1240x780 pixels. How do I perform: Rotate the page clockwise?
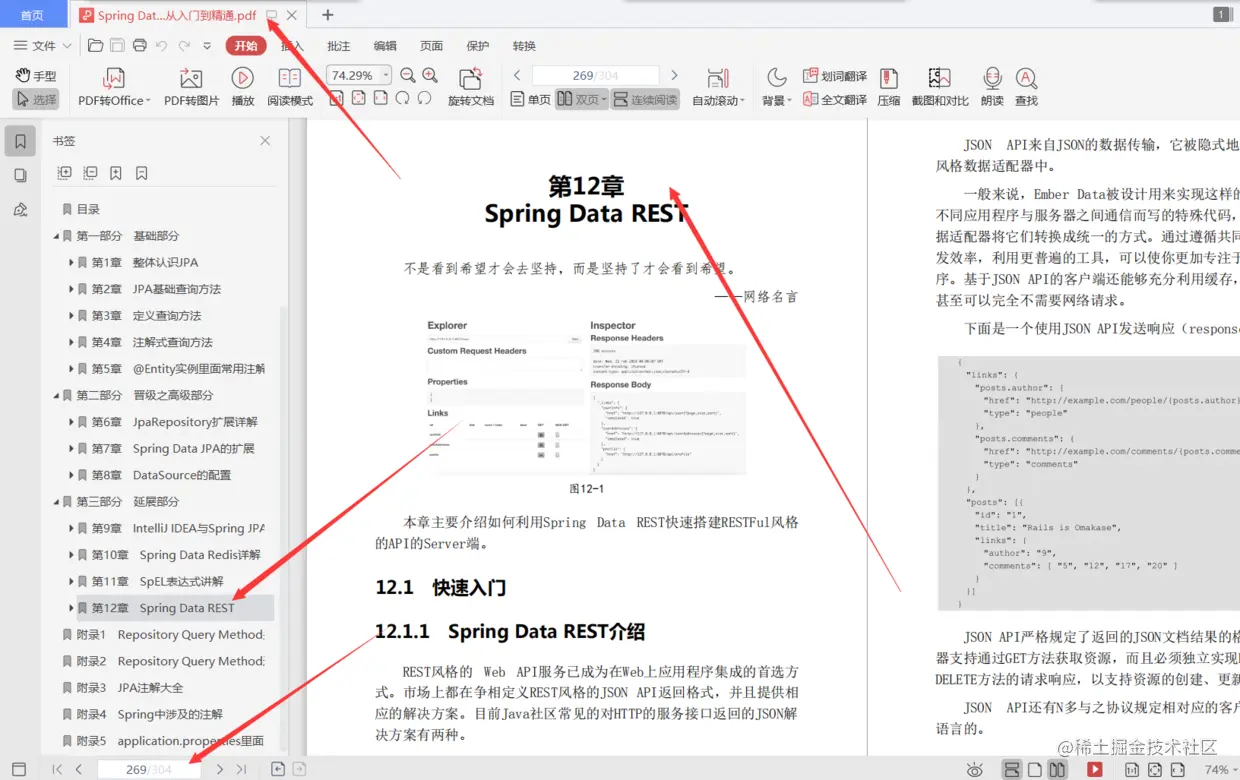coord(402,98)
